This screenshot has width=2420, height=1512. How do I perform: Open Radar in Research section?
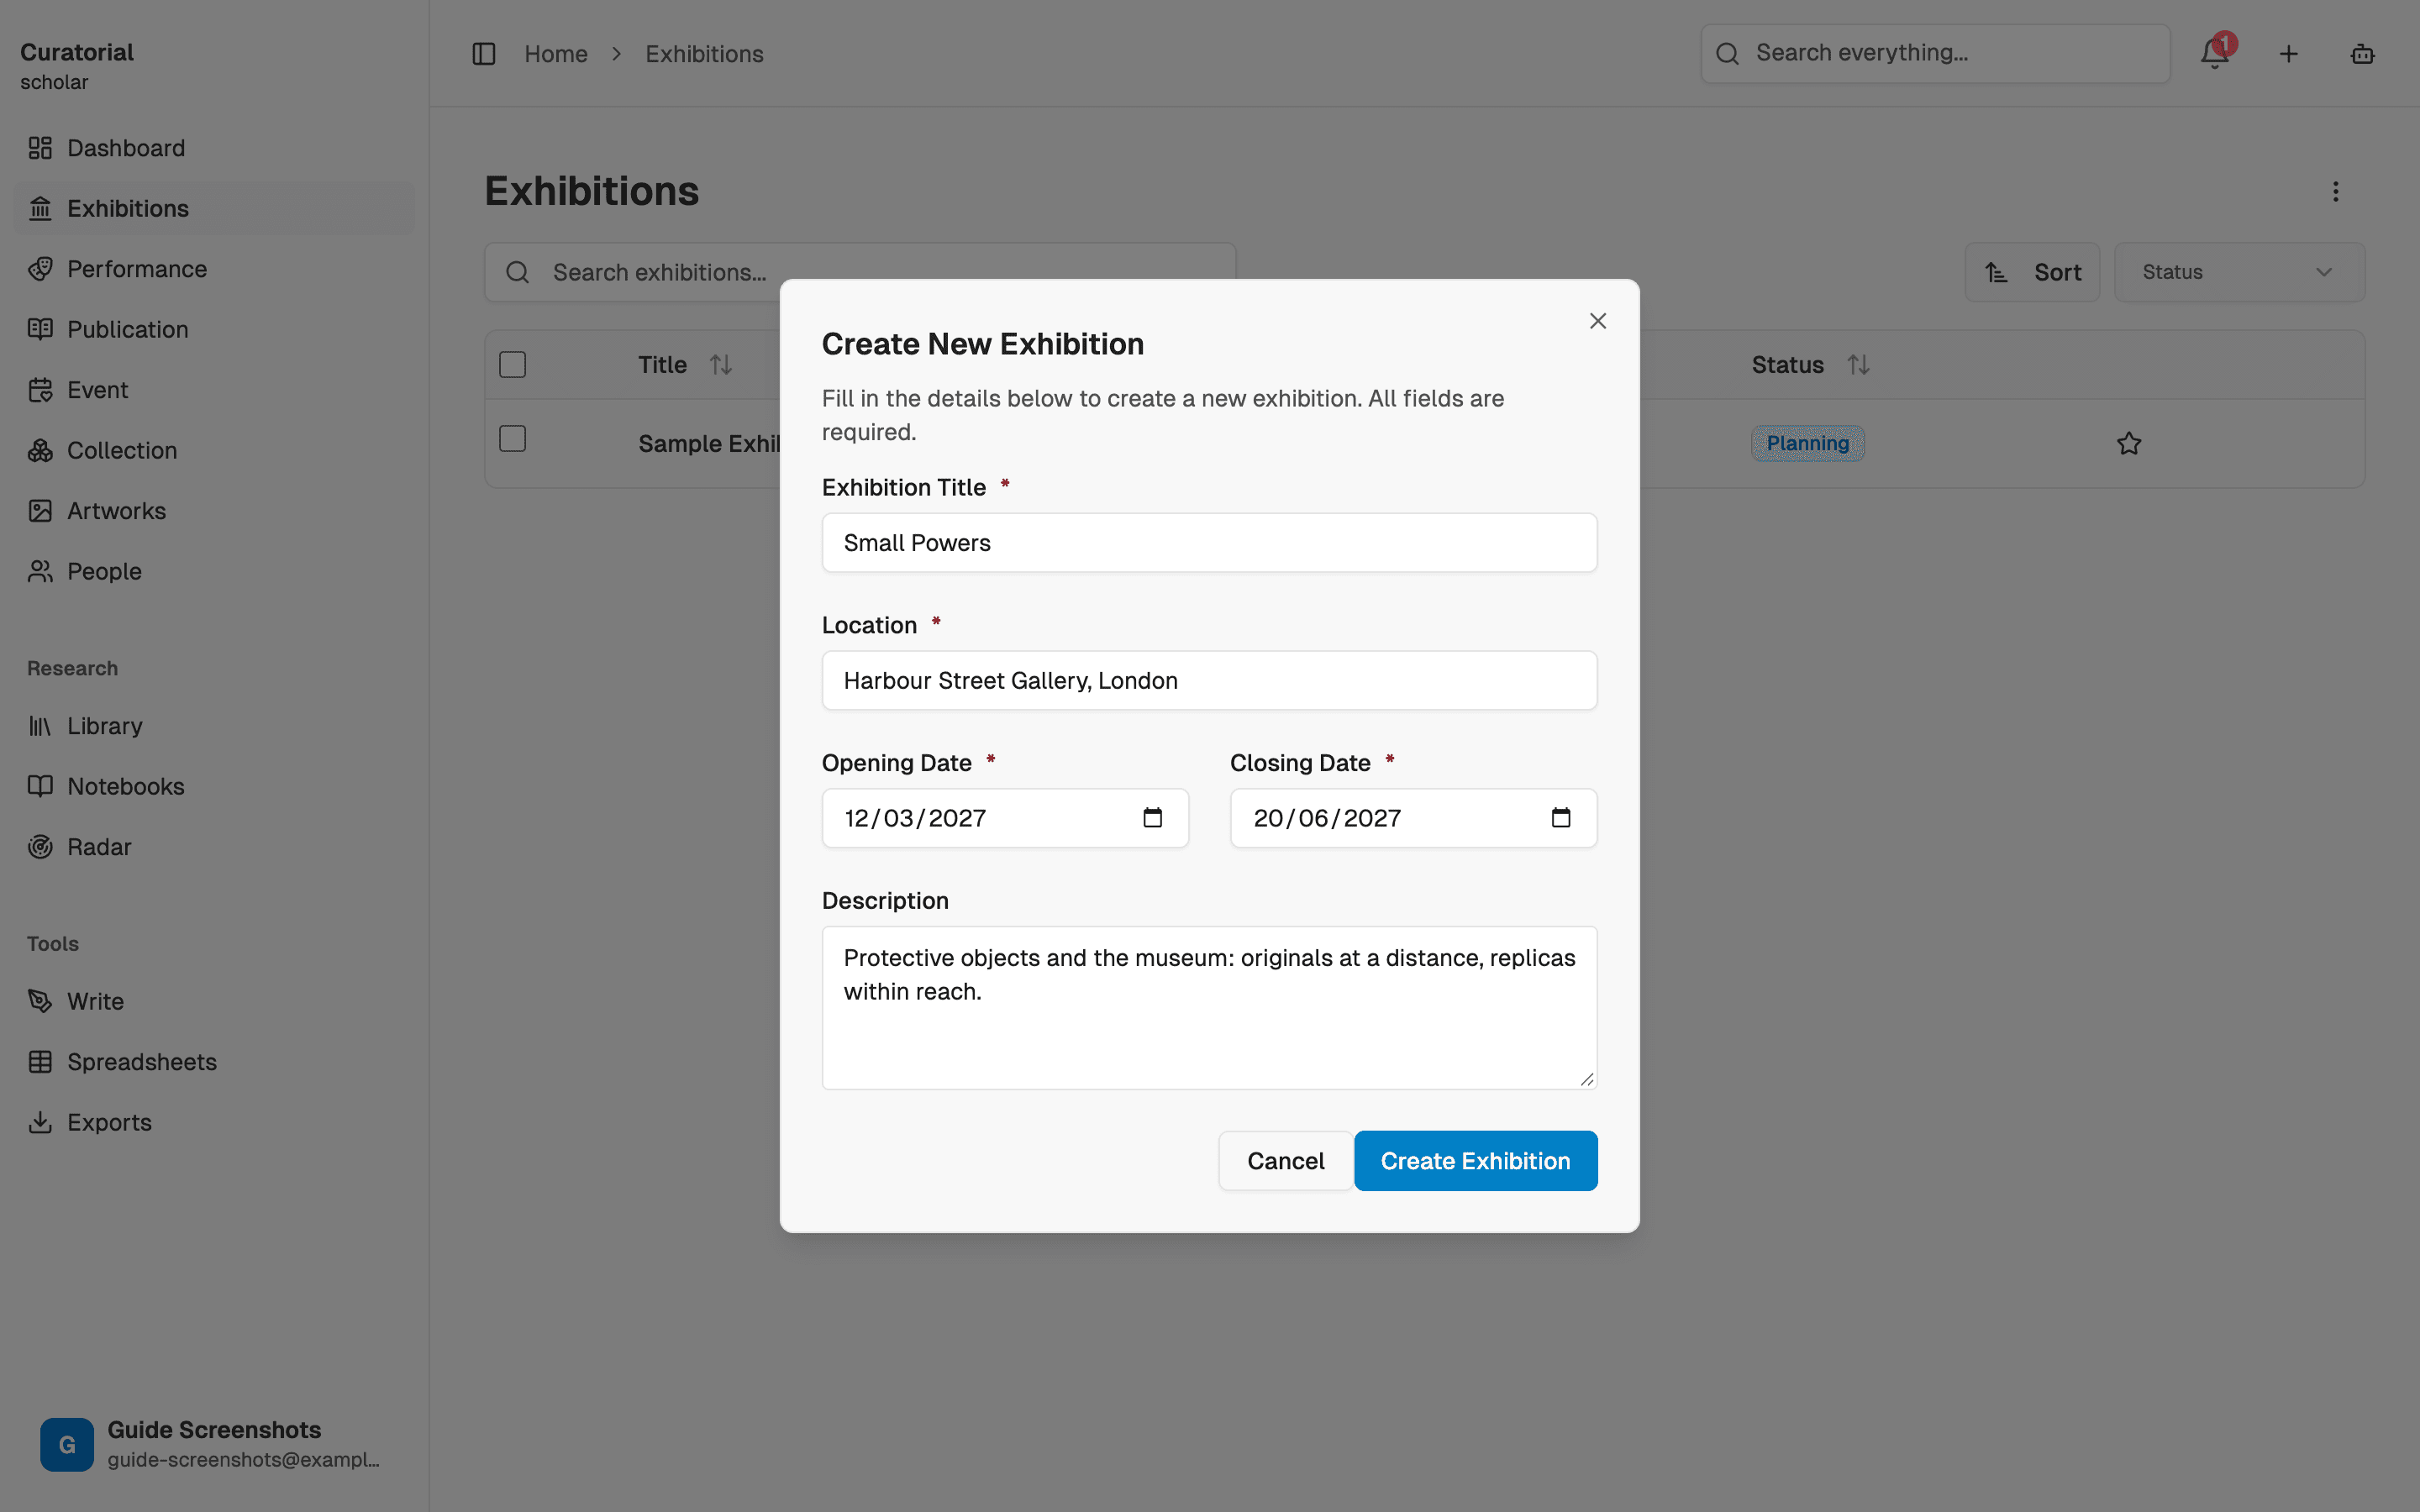tap(214, 847)
